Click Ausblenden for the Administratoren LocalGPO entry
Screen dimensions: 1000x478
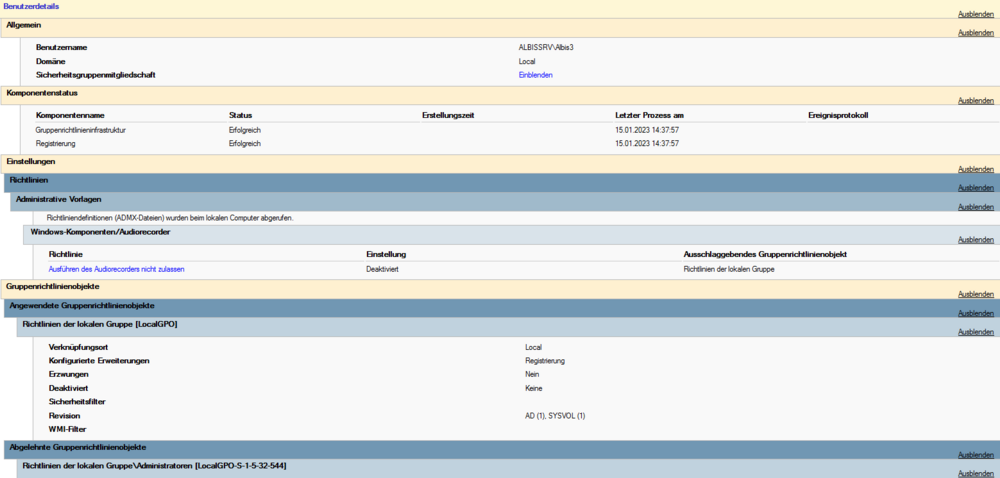pyautogui.click(x=975, y=473)
